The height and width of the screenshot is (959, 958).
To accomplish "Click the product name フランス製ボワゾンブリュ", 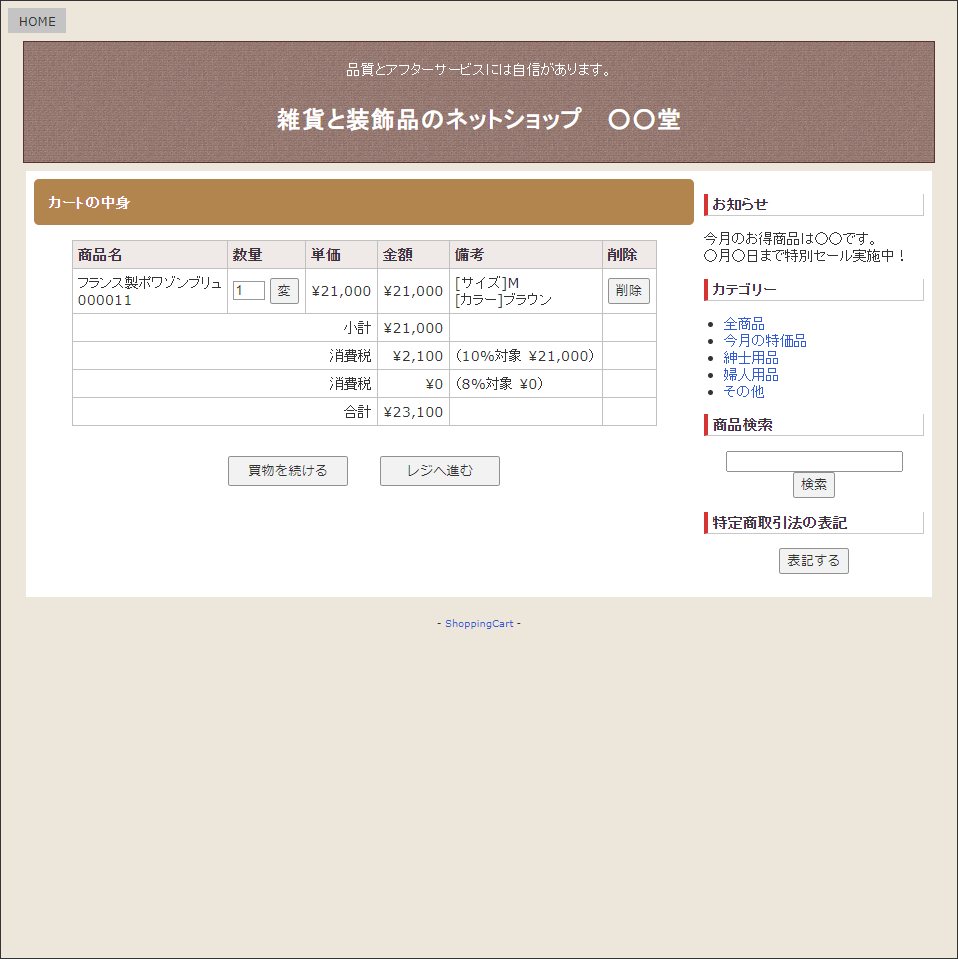I will pyautogui.click(x=149, y=283).
